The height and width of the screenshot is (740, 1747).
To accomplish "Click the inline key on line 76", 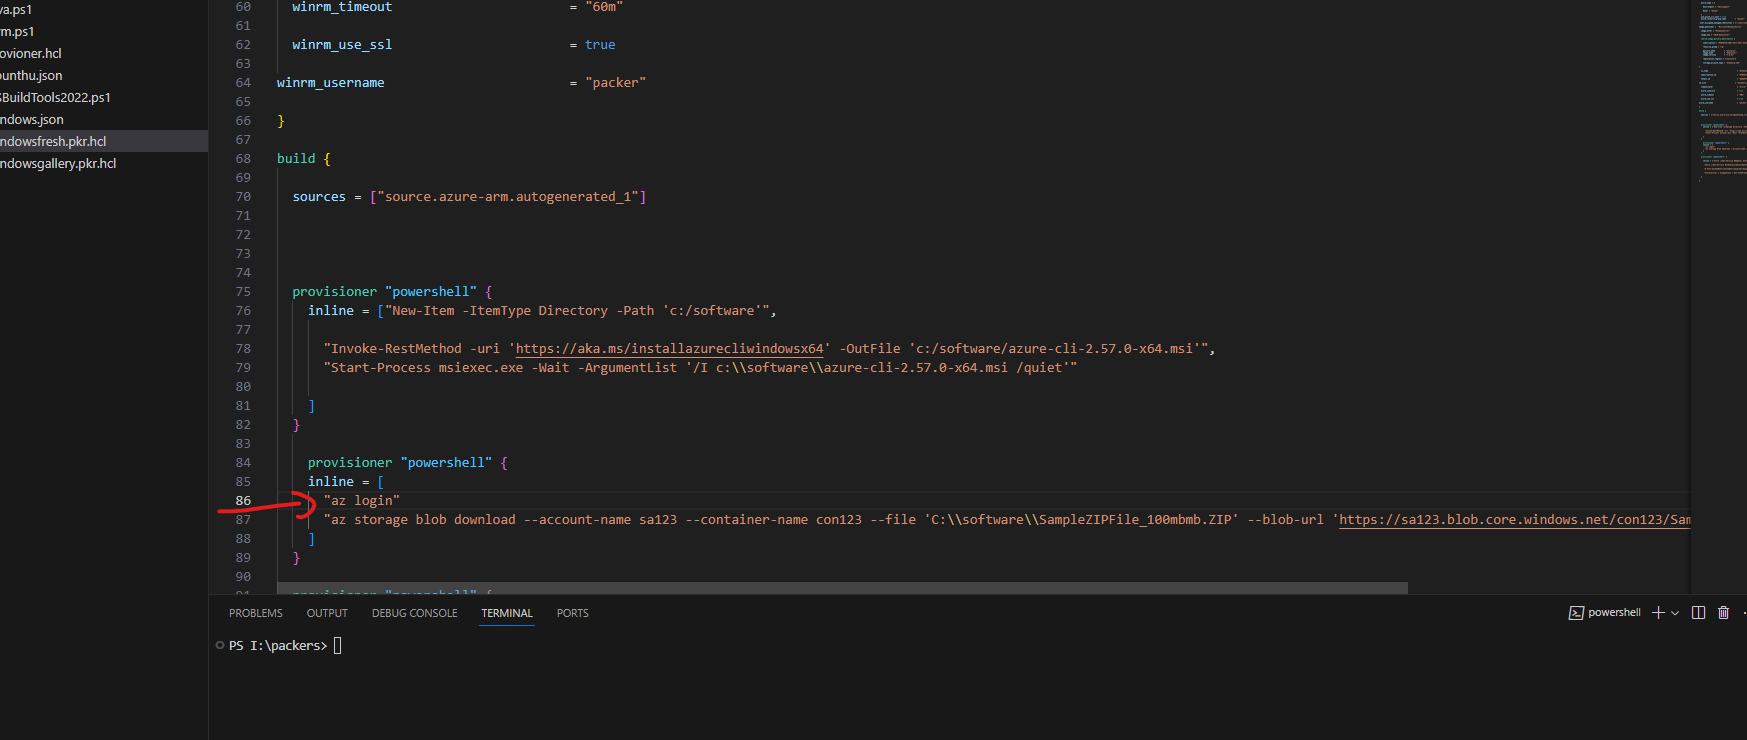I will tap(331, 311).
